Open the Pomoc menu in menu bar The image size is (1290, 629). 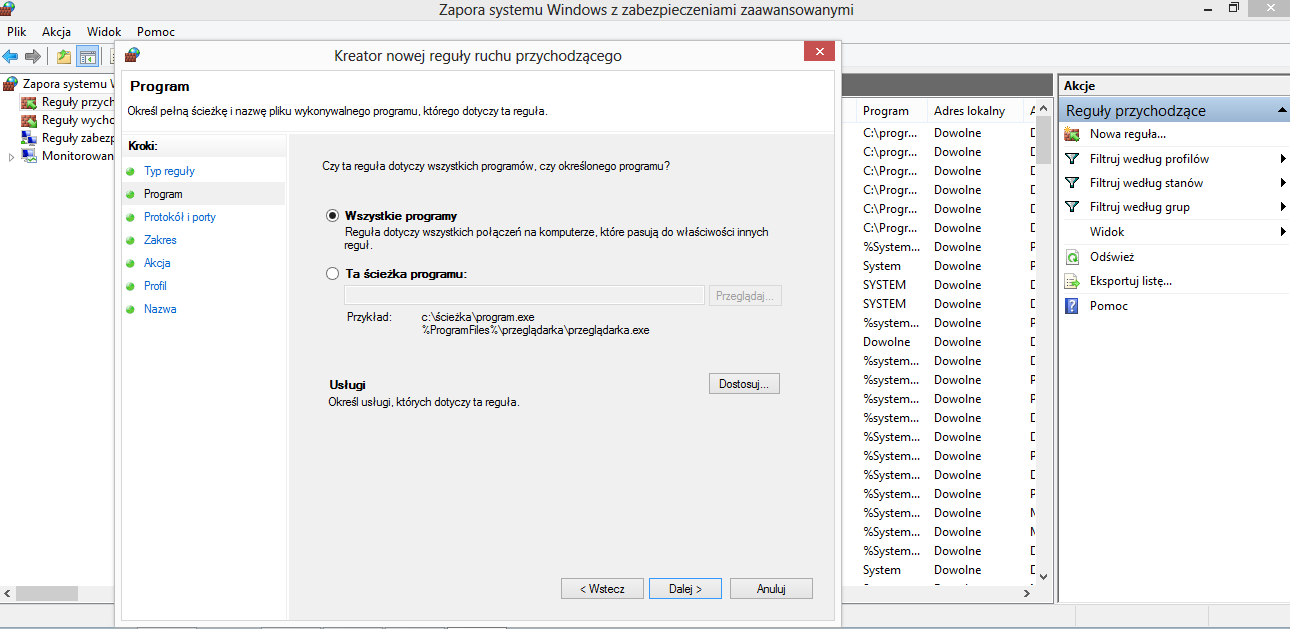tap(156, 32)
